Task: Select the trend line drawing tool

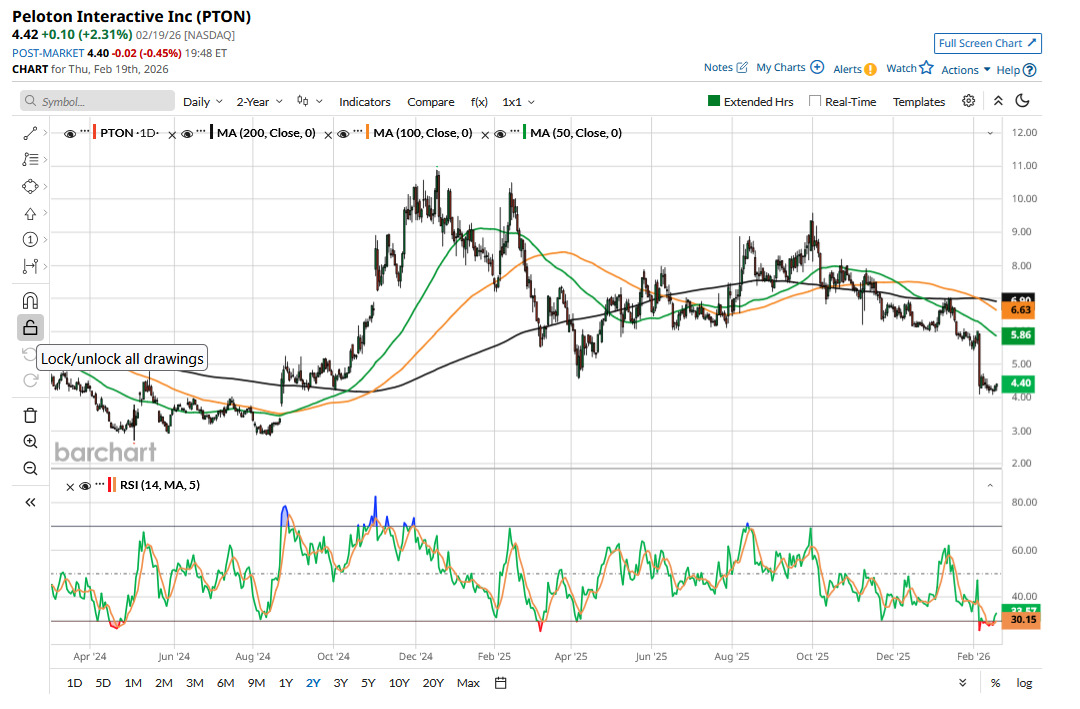Action: [x=30, y=132]
